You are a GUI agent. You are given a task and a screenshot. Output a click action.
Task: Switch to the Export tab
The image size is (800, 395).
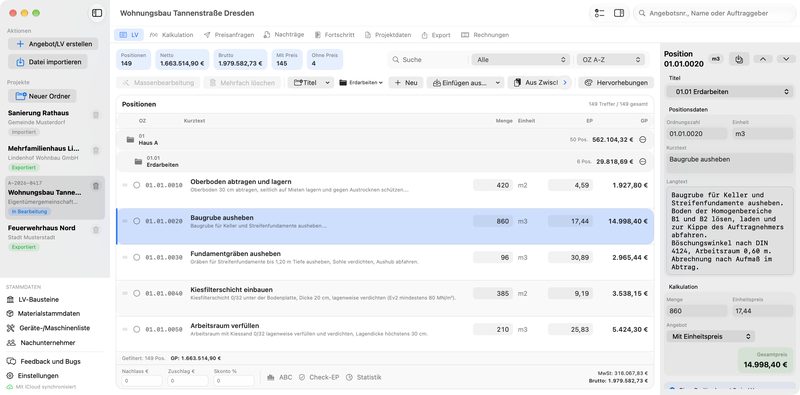tap(436, 35)
